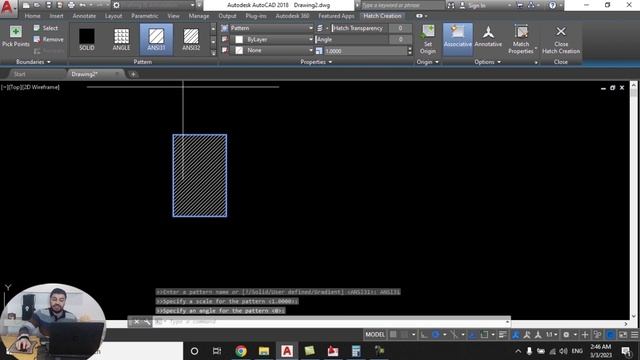
Task: Toggle object snap in status bar
Action: [484, 335]
